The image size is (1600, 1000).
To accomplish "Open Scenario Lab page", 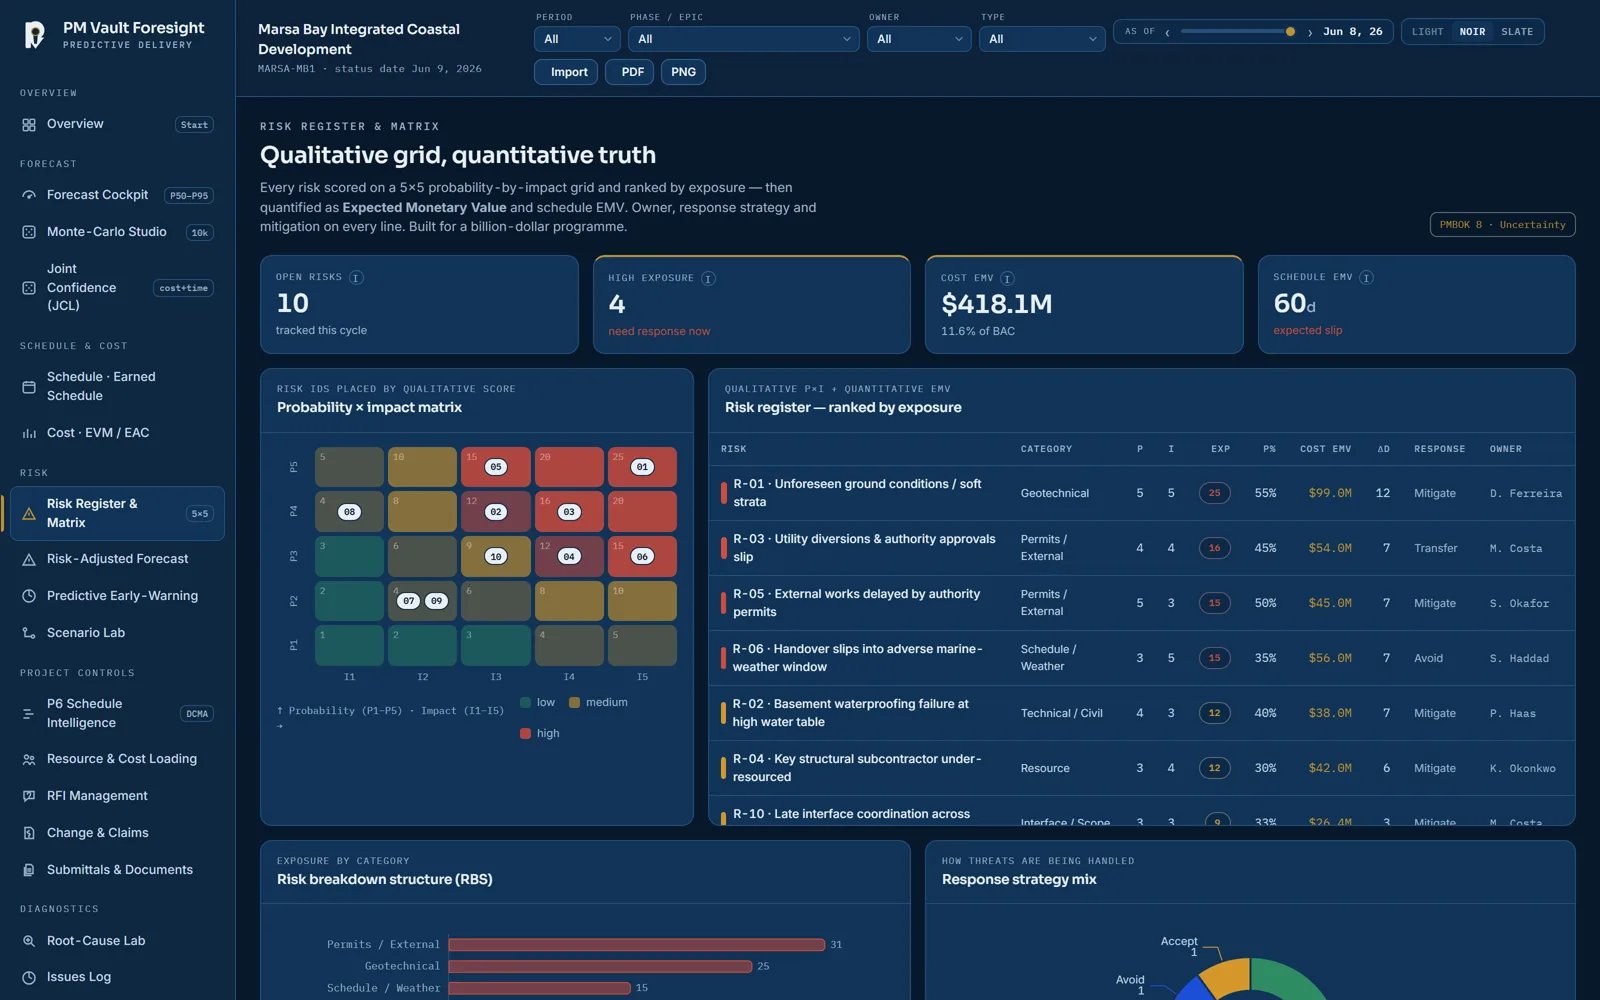I will point(117,633).
